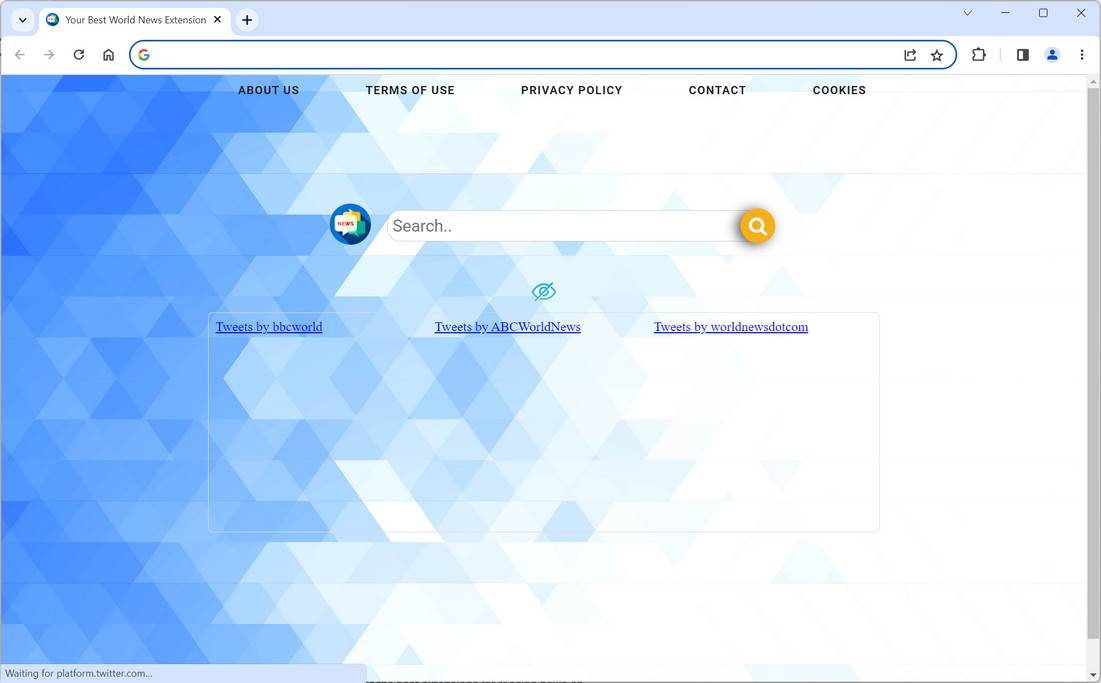Bookmark this page with star icon
This screenshot has width=1101, height=683.
point(937,55)
